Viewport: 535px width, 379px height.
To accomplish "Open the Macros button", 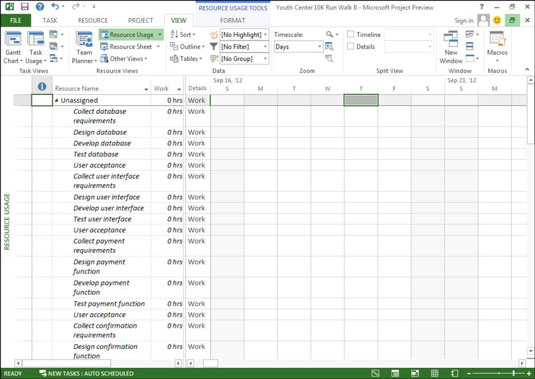I will (497, 47).
